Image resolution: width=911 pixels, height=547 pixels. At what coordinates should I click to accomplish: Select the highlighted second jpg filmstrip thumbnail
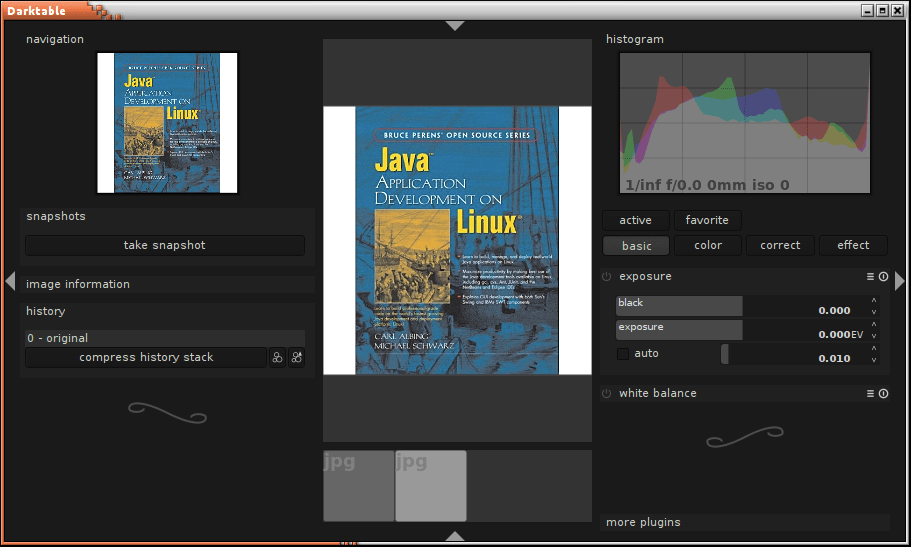[x=431, y=486]
